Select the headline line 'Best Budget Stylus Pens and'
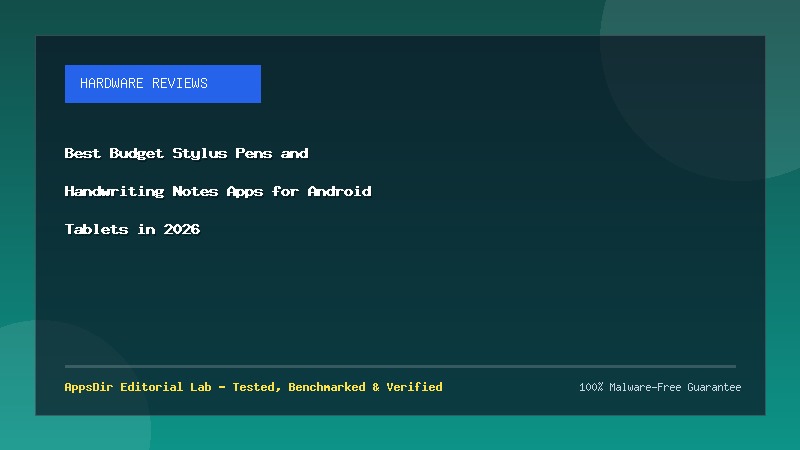The height and width of the screenshot is (450, 800). point(186,154)
